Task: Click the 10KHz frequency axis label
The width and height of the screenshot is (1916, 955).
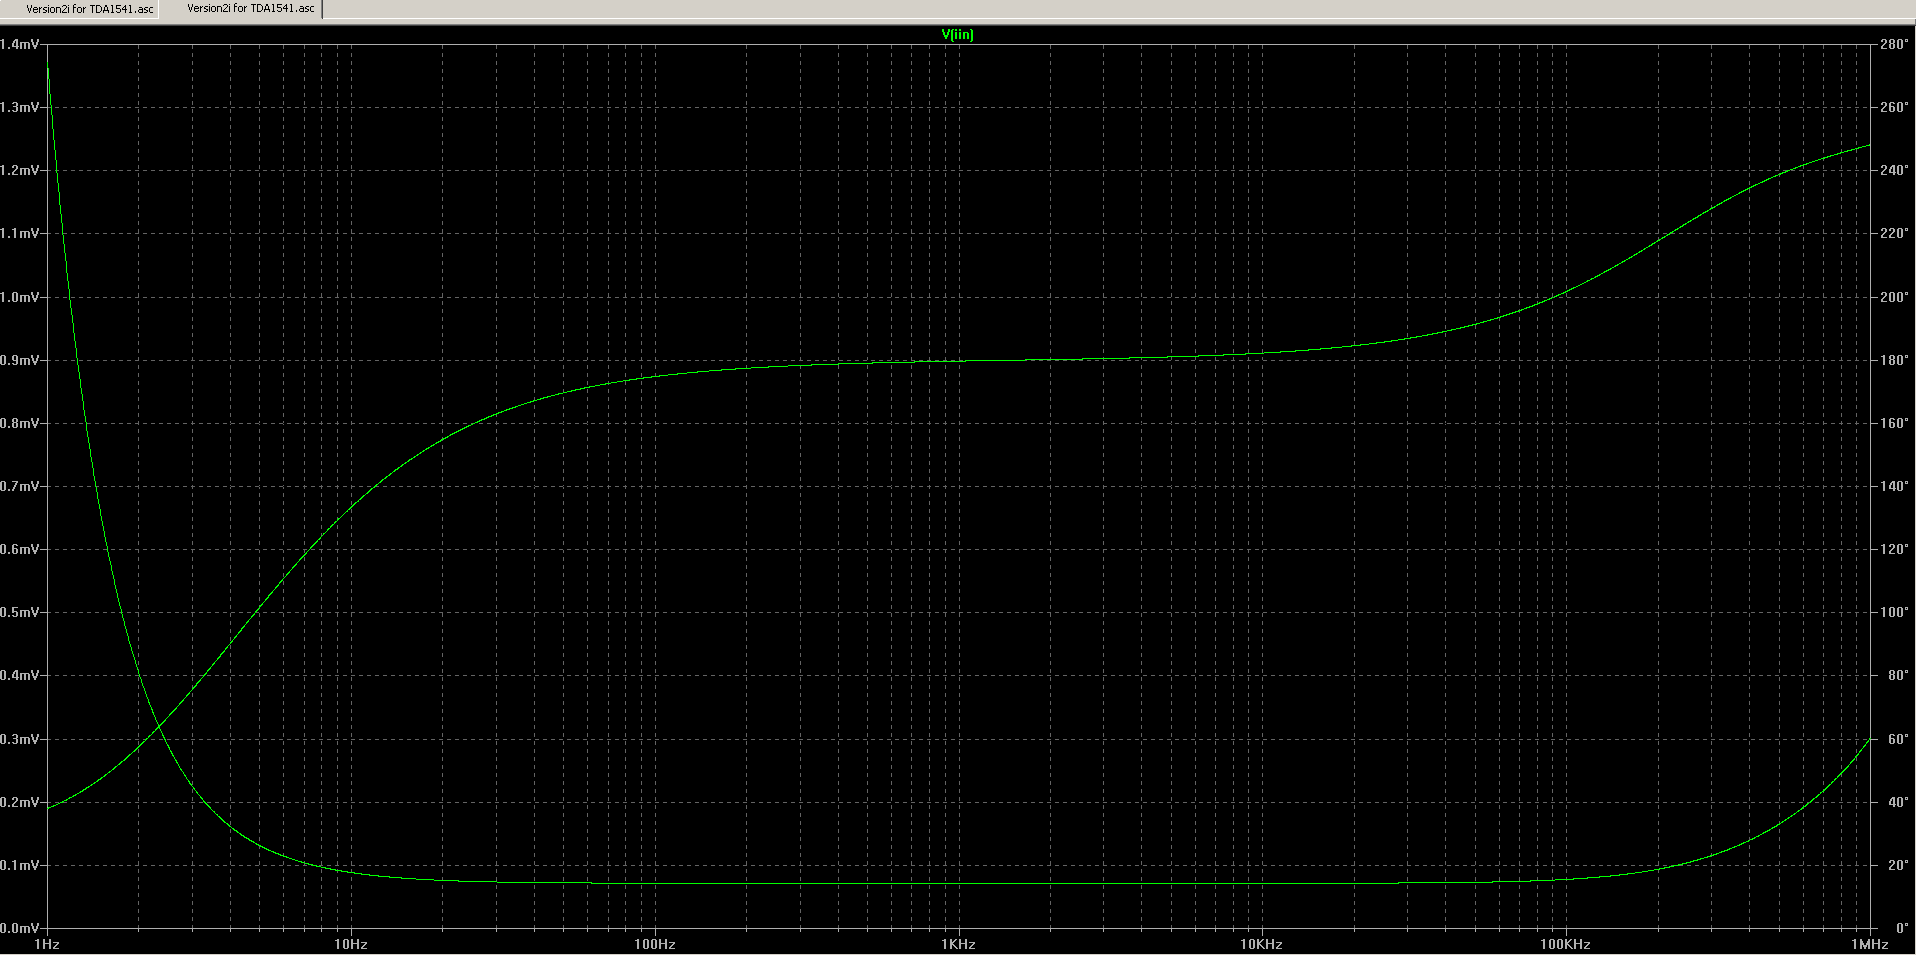Action: click(1262, 944)
